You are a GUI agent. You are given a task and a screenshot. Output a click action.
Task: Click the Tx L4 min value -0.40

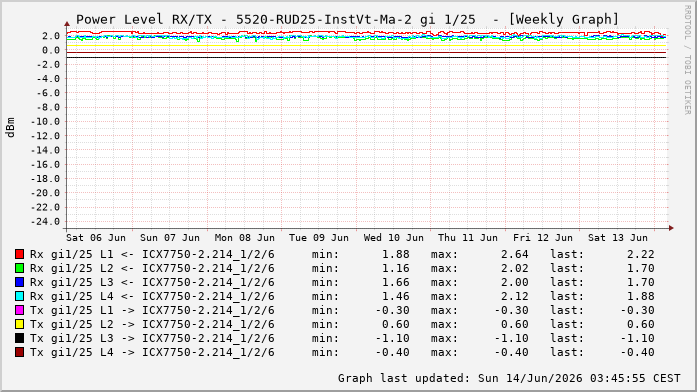393,352
